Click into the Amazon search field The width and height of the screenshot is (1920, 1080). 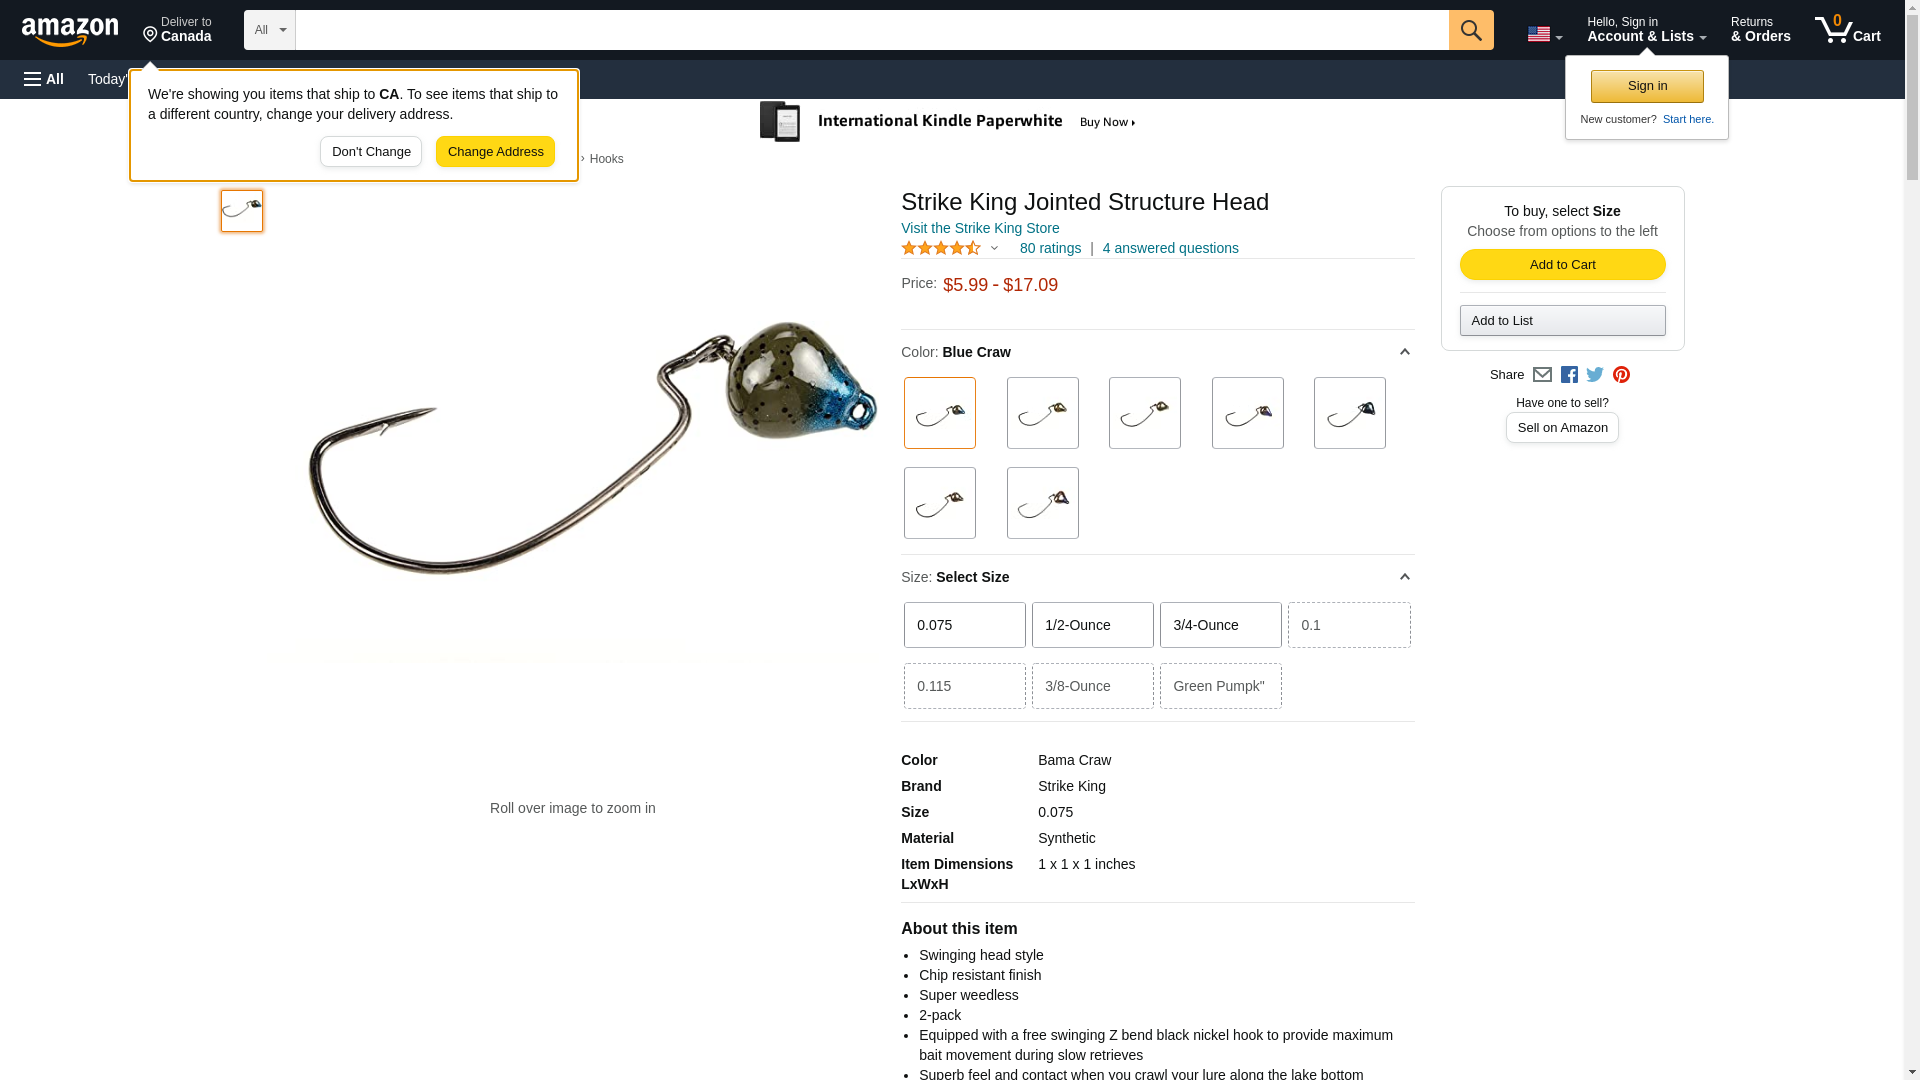[871, 30]
